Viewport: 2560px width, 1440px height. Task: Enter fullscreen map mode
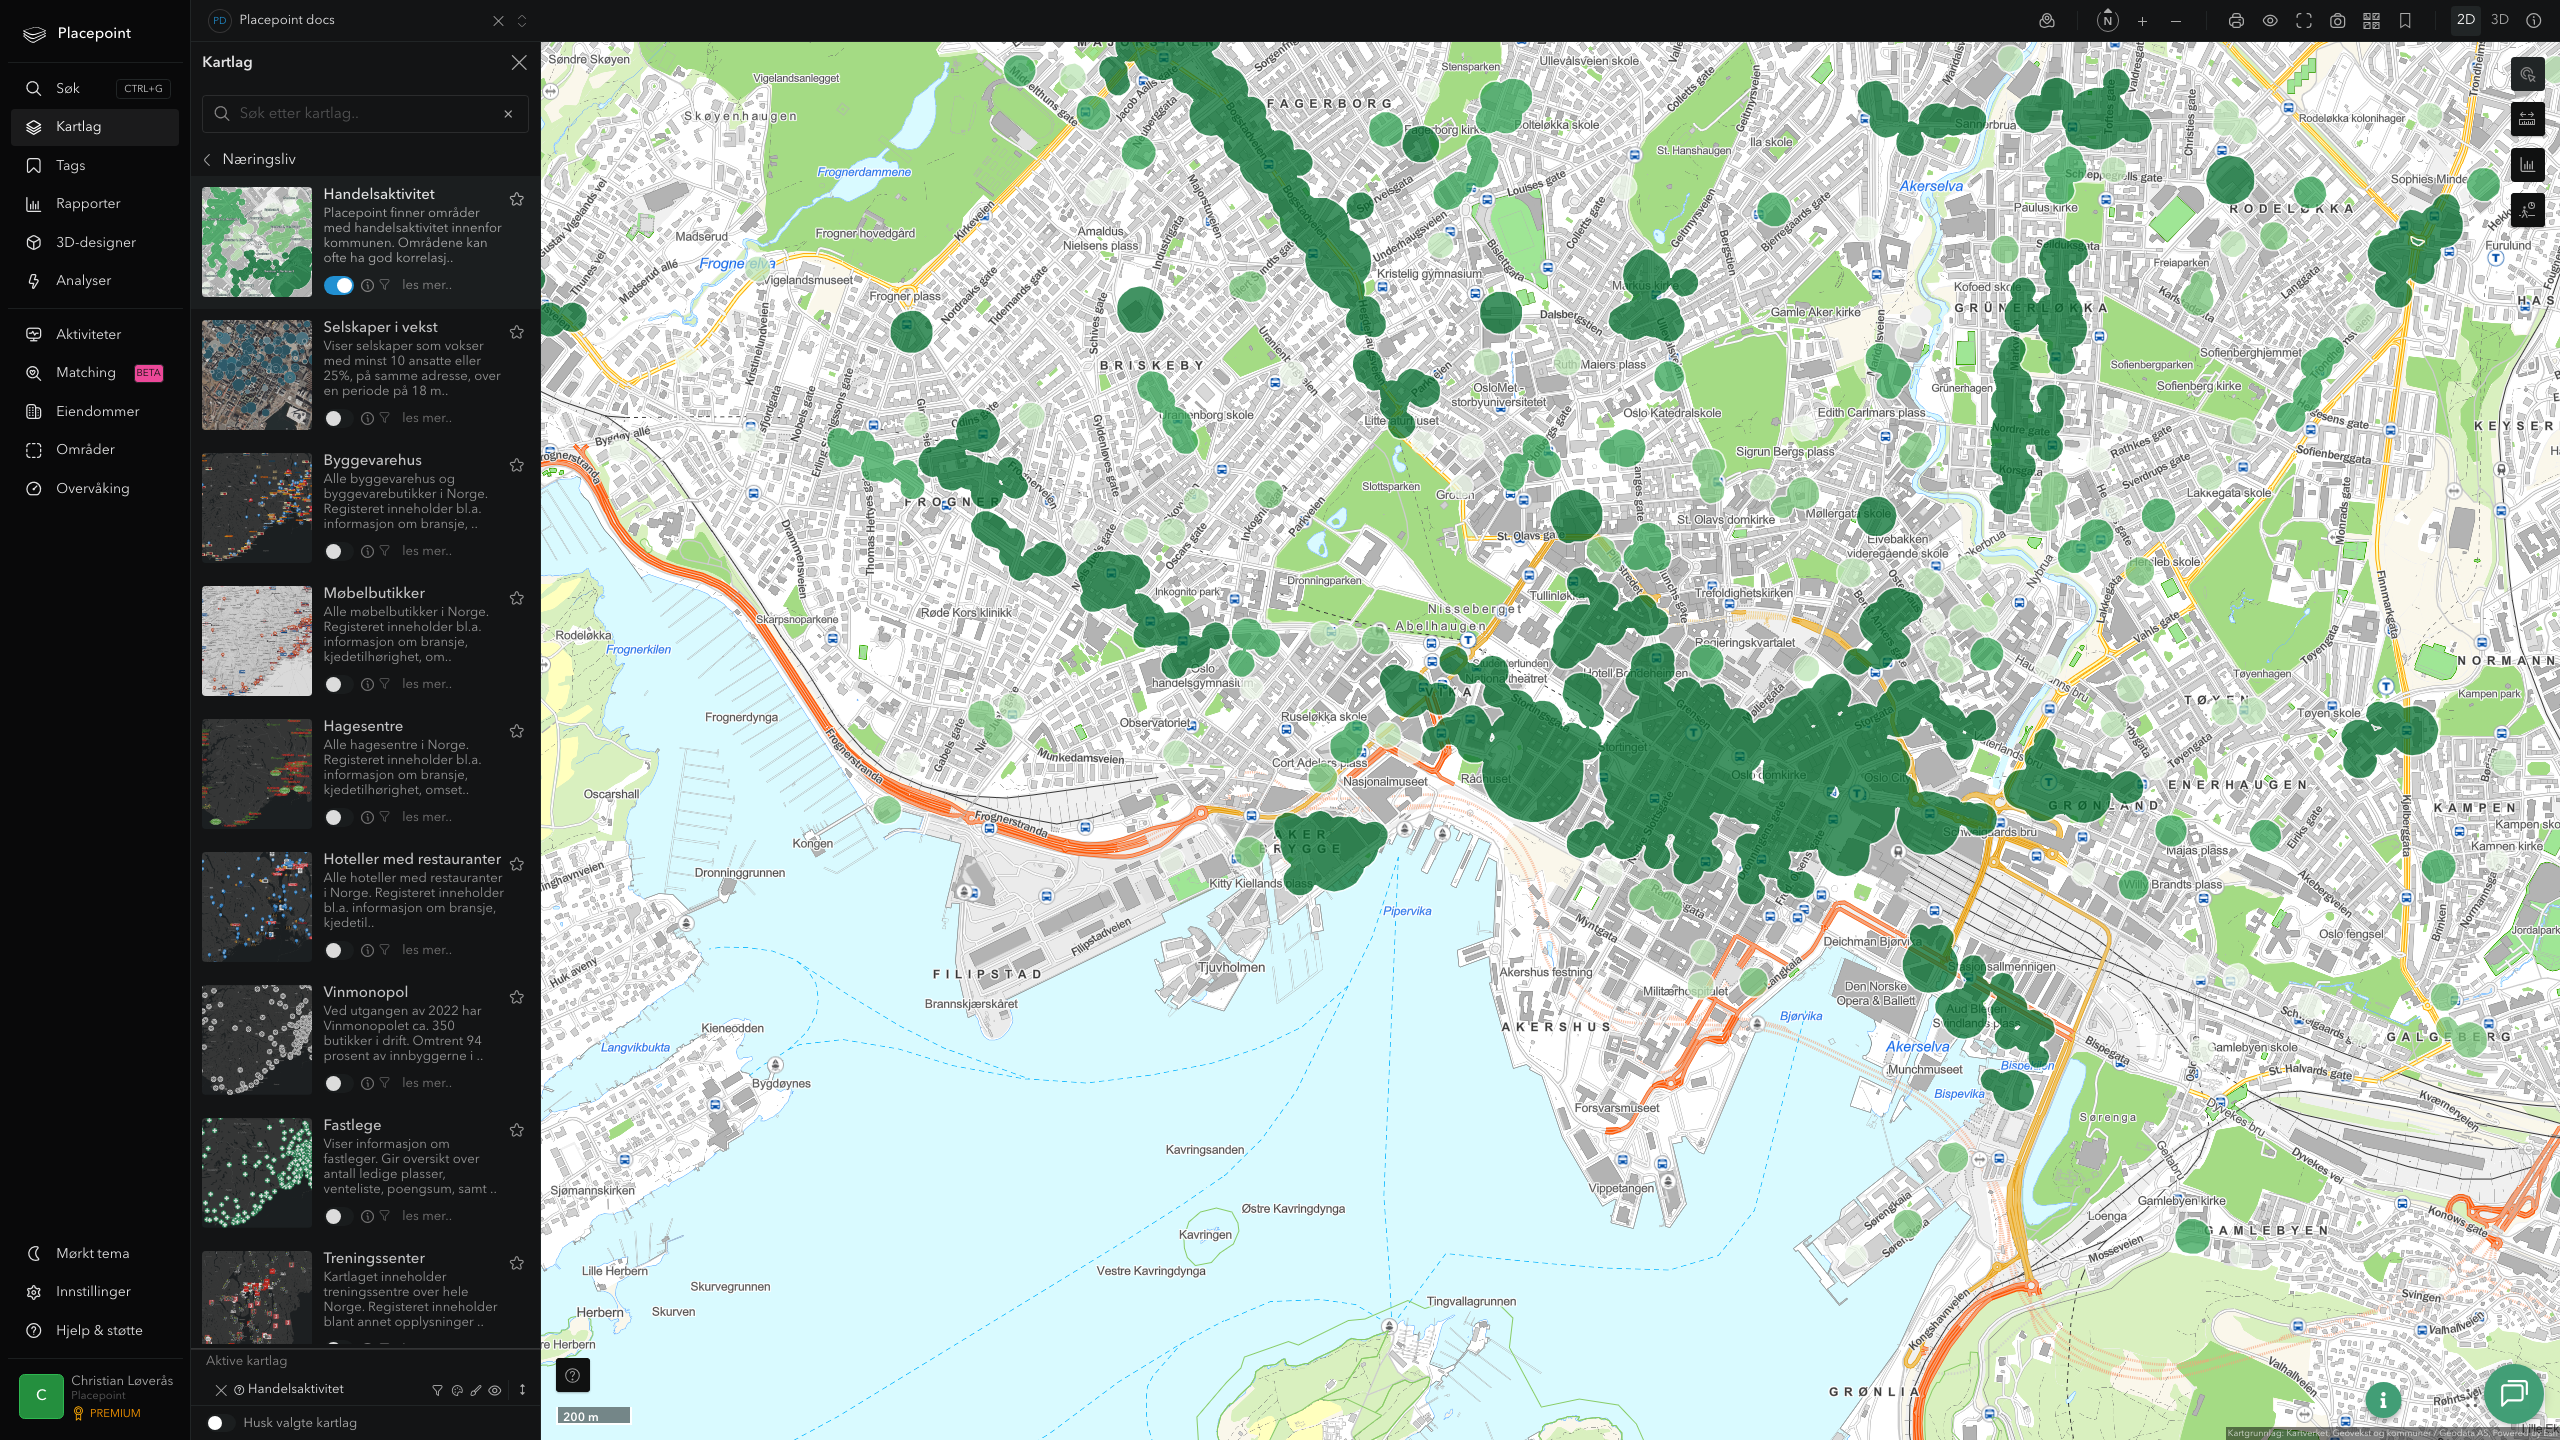pyautogui.click(x=2304, y=21)
